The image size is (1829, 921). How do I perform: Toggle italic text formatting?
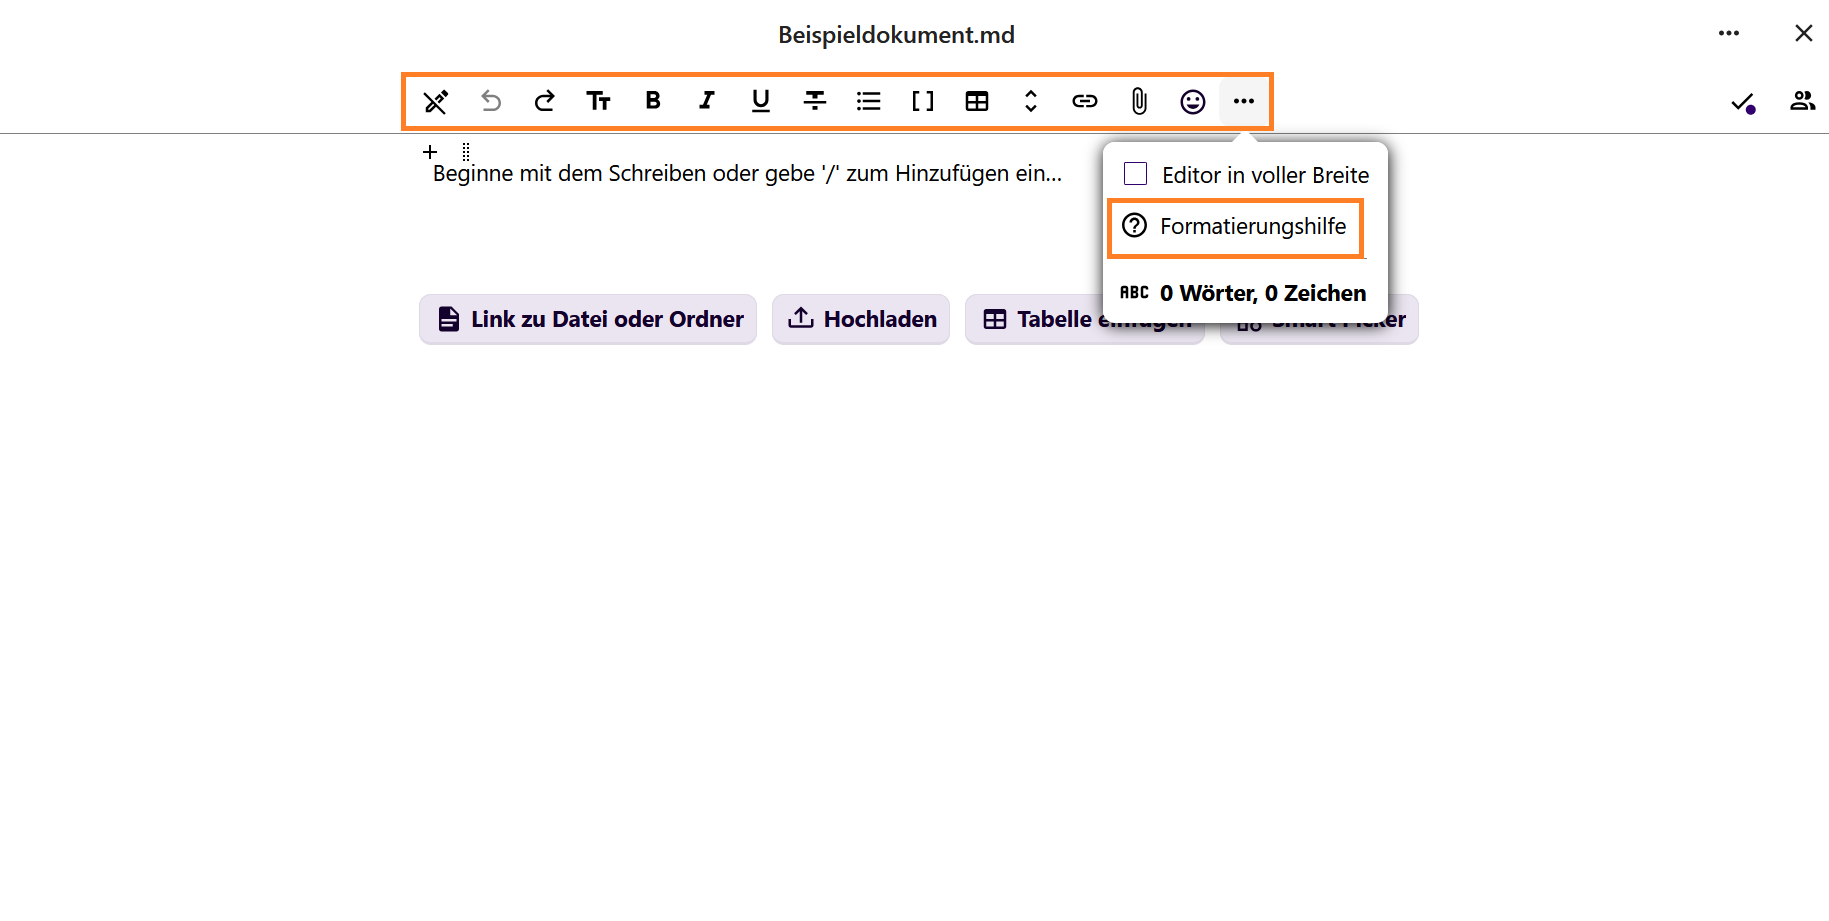707,101
